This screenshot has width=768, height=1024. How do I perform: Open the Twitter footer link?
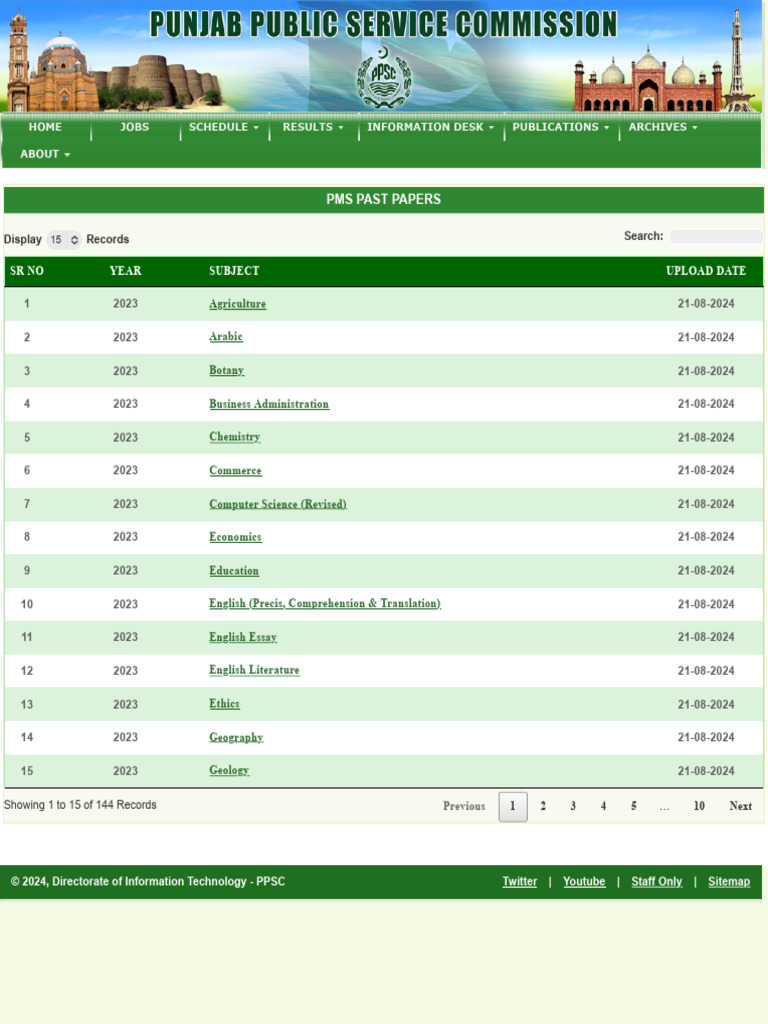[x=520, y=882]
